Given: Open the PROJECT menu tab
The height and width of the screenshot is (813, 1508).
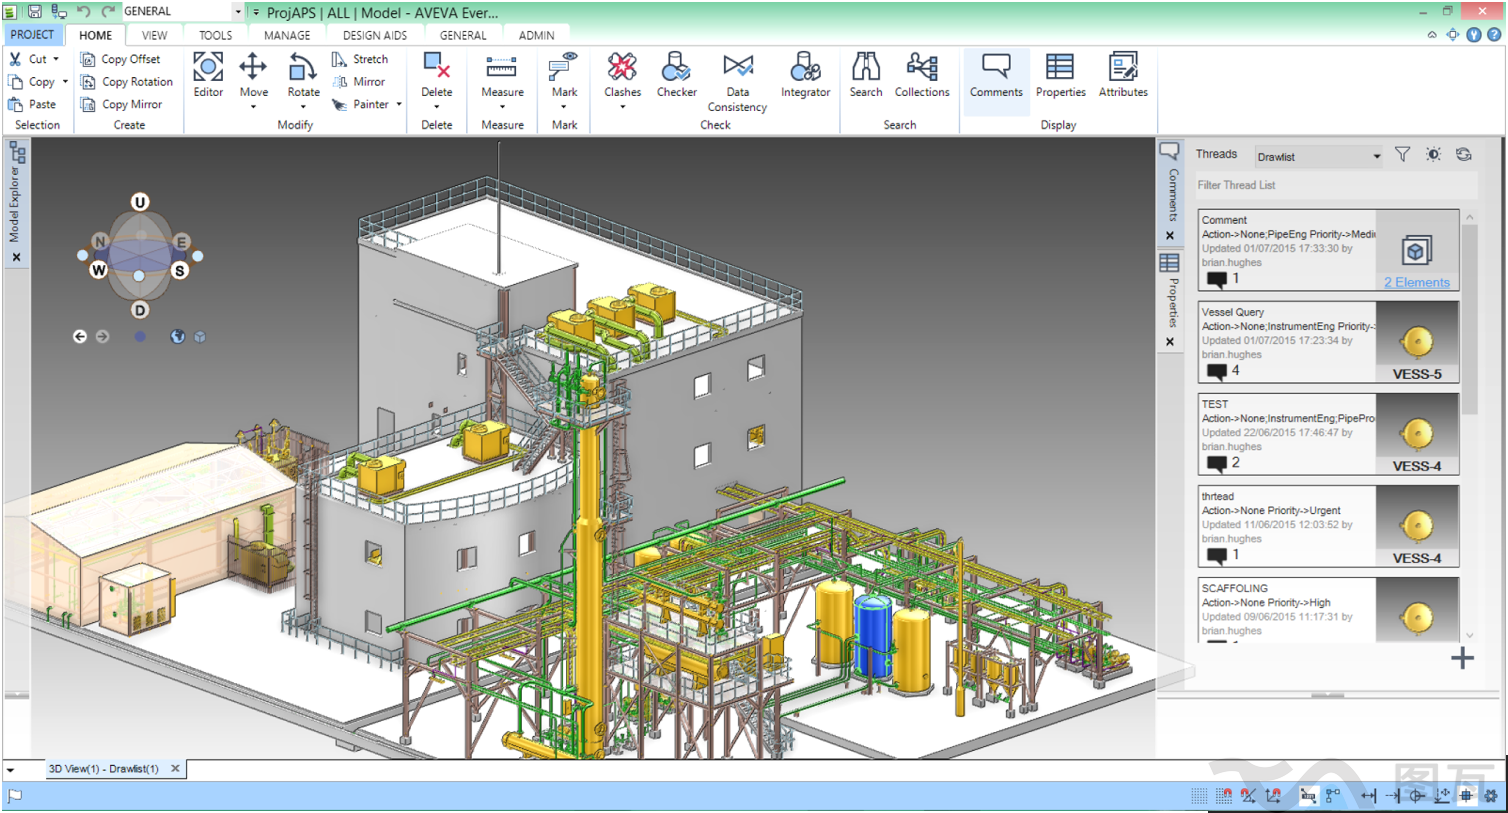Looking at the screenshot, I should coord(32,35).
